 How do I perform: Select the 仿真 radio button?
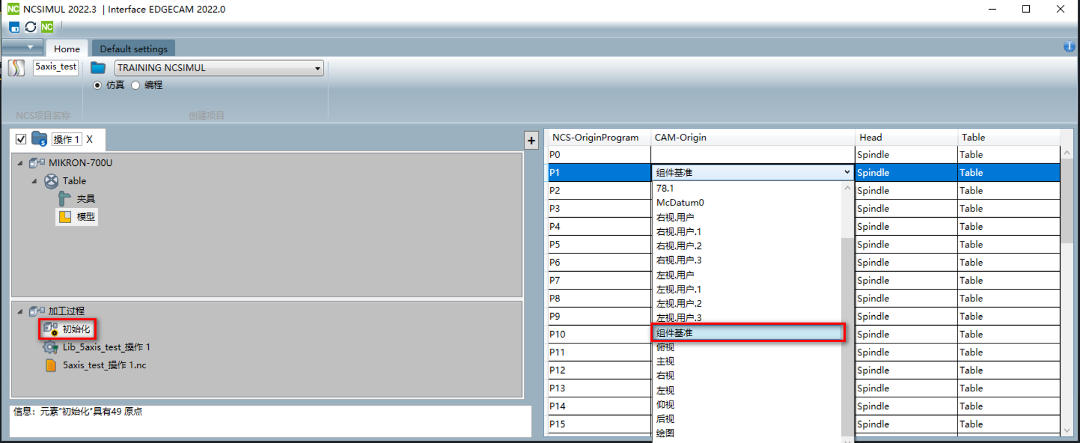point(97,85)
